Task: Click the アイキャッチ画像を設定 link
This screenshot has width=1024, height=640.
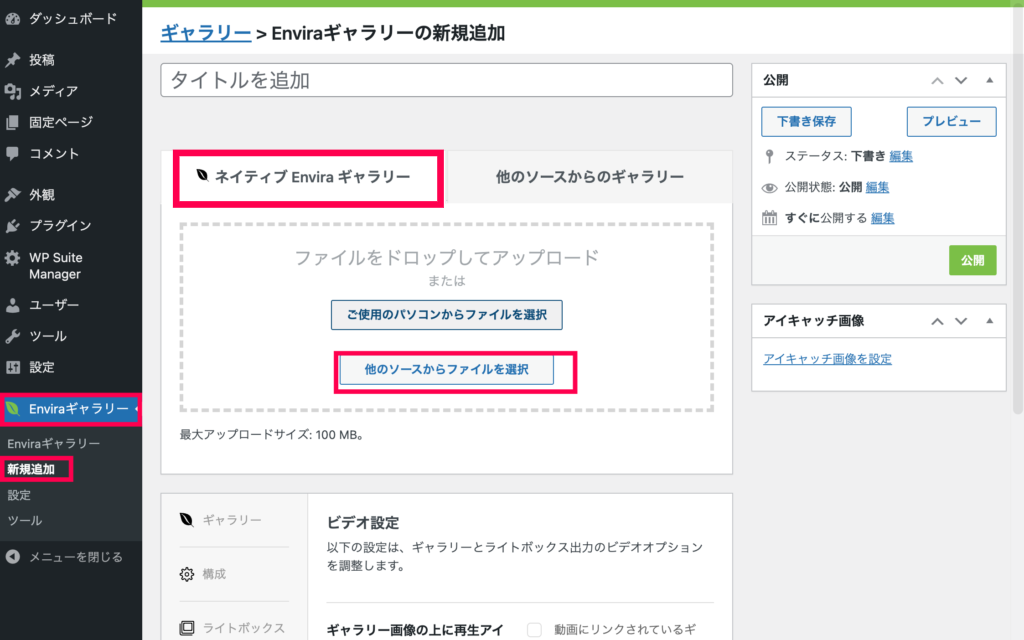Action: [x=827, y=359]
